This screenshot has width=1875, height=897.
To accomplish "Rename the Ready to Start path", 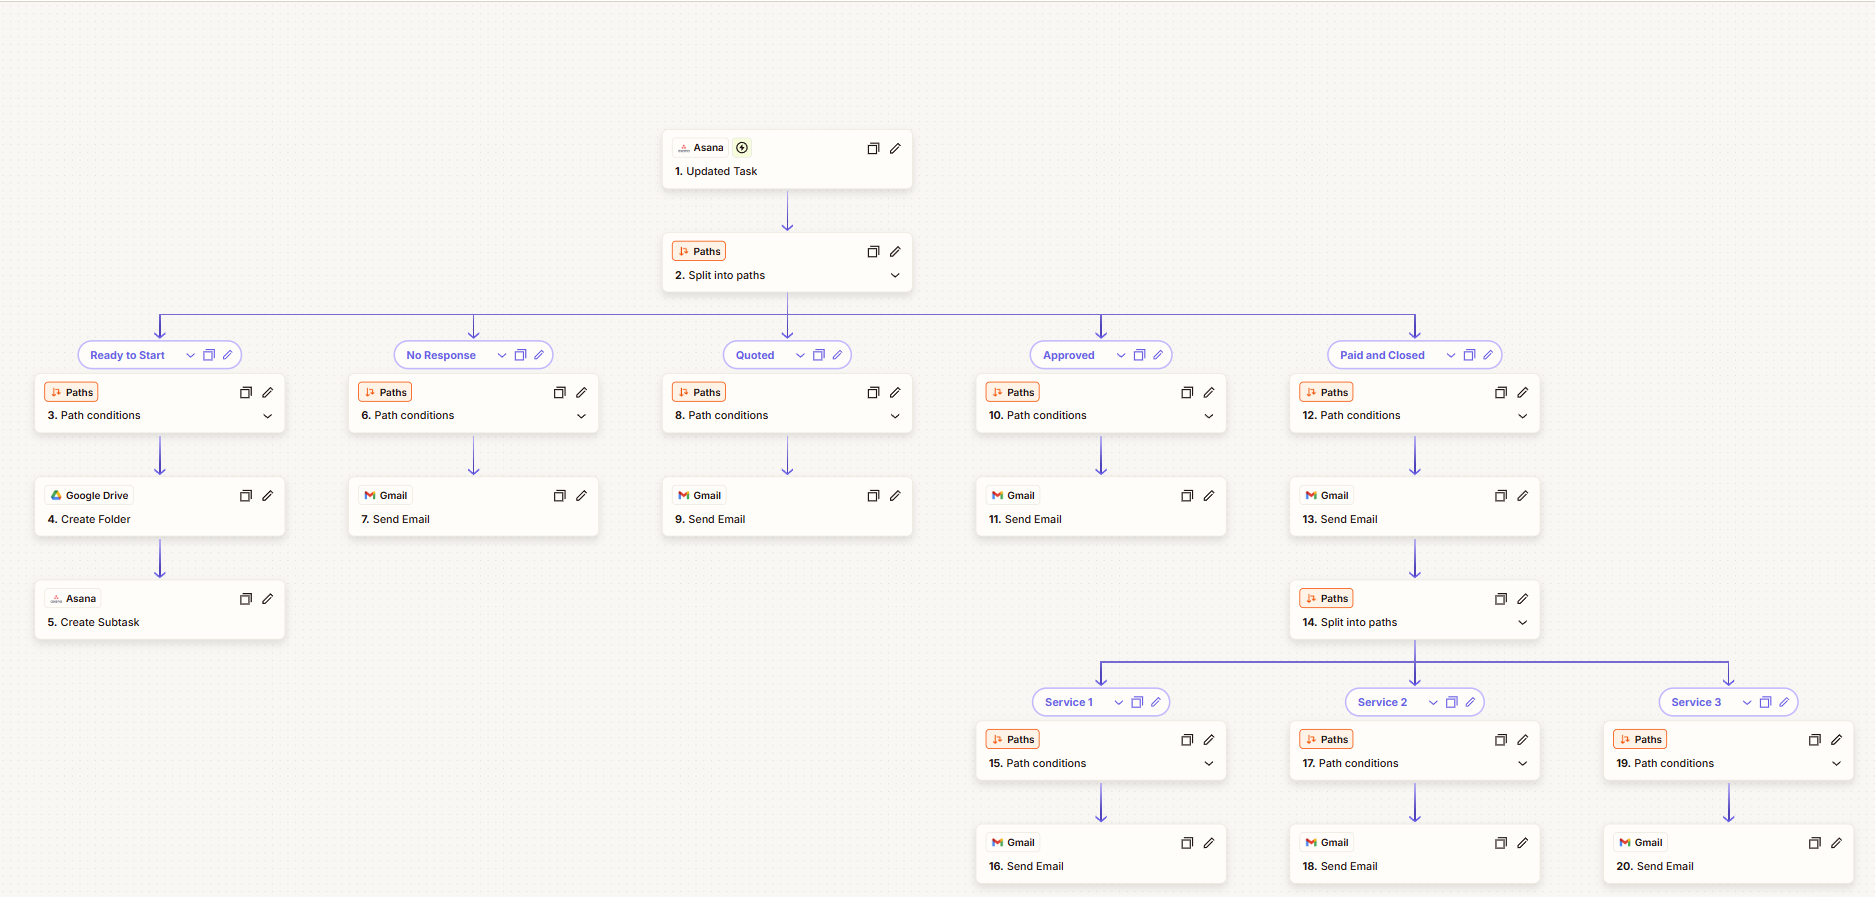I will (x=228, y=355).
